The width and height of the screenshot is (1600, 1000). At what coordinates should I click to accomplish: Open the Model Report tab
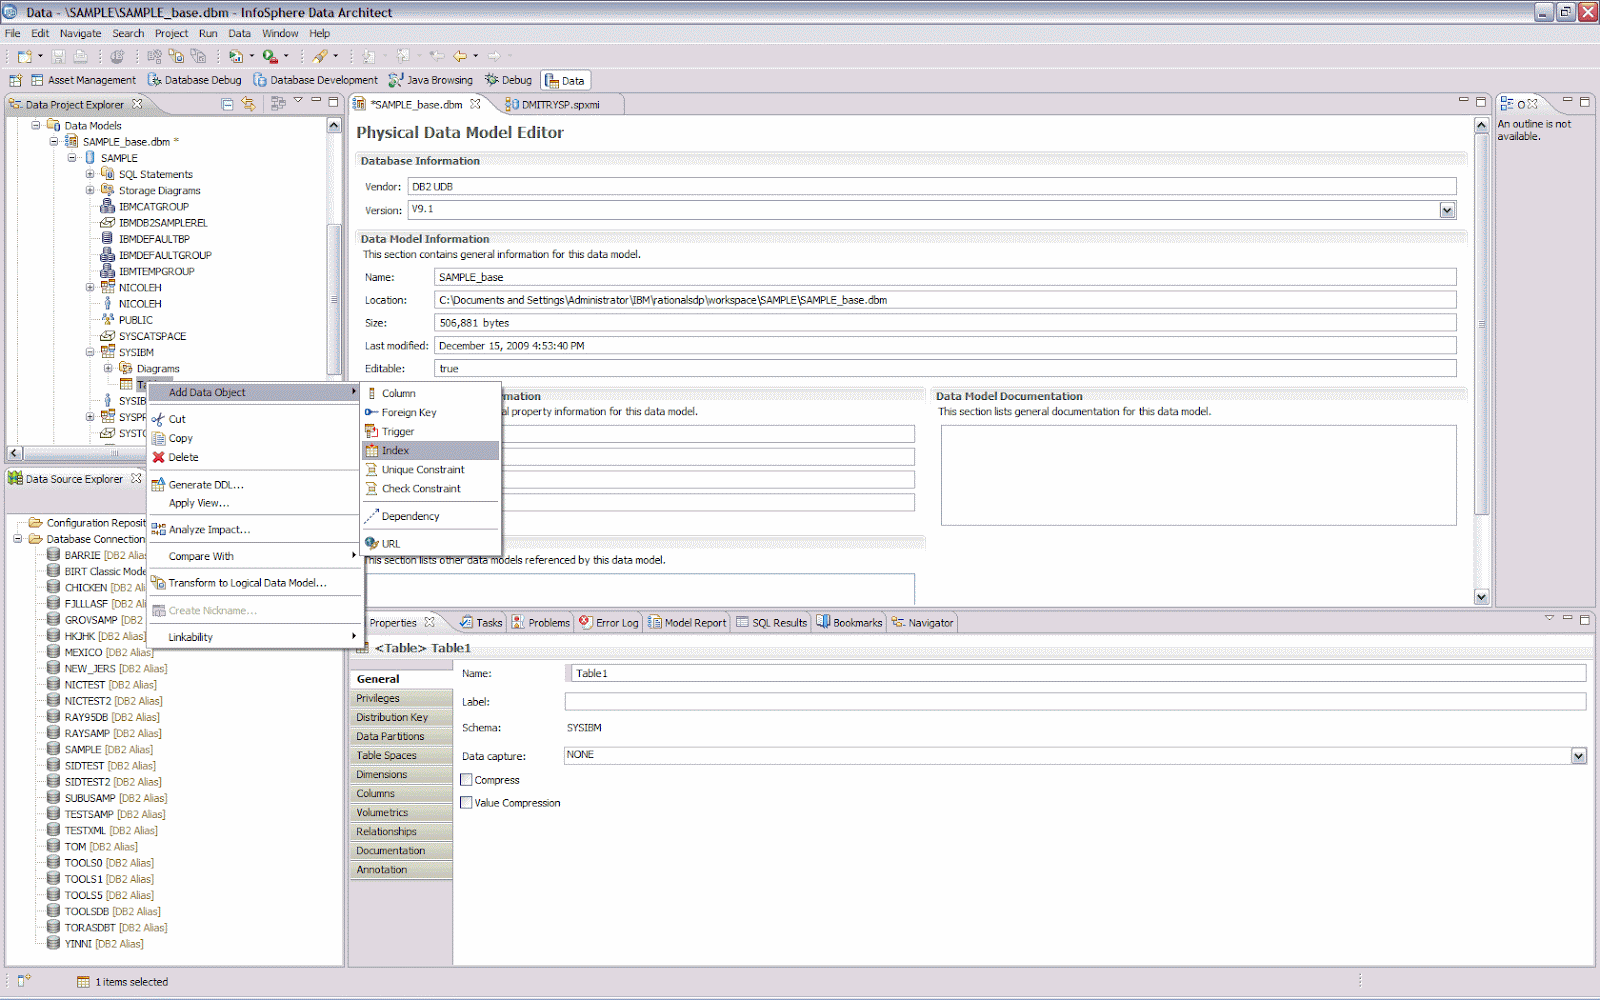[x=687, y=622]
